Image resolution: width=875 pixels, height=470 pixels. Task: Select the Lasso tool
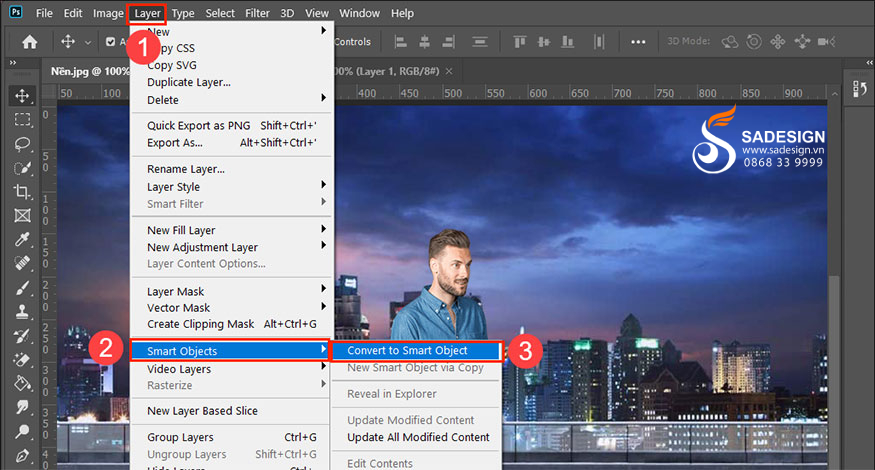[x=22, y=144]
